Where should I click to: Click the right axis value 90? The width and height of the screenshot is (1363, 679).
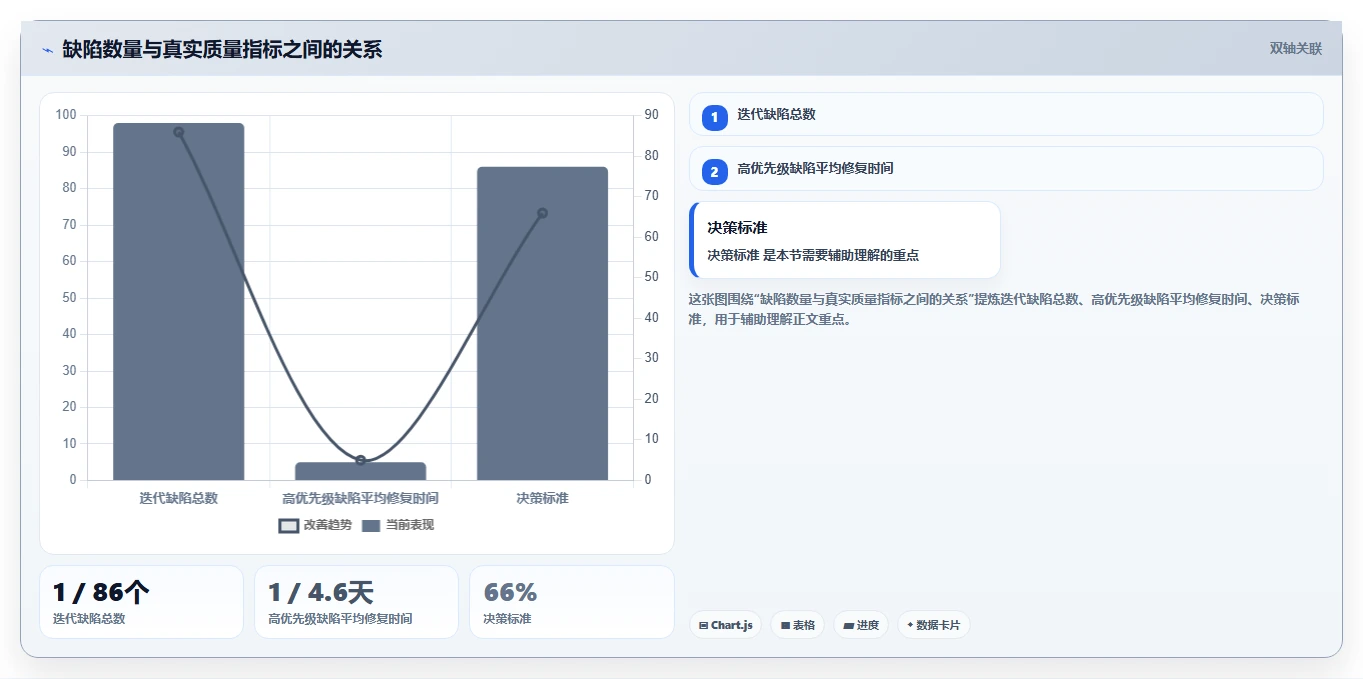coord(651,115)
